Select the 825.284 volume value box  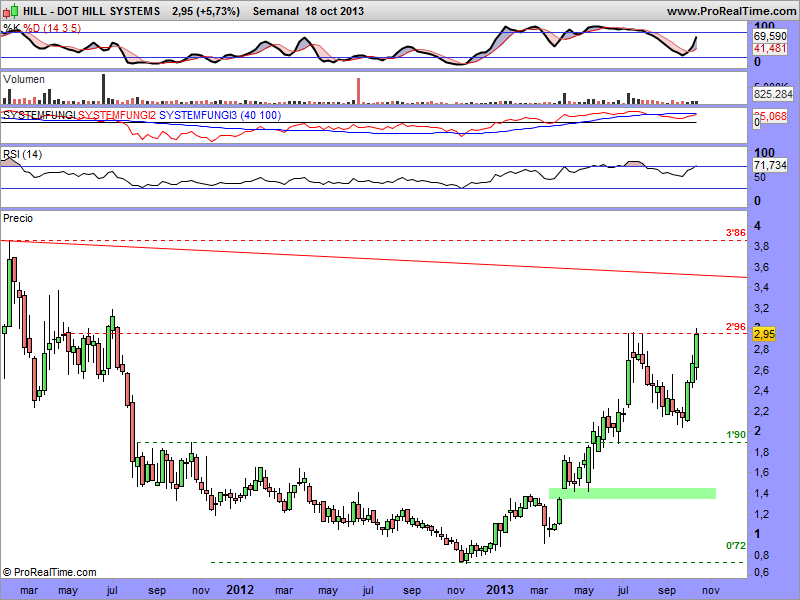[x=773, y=94]
